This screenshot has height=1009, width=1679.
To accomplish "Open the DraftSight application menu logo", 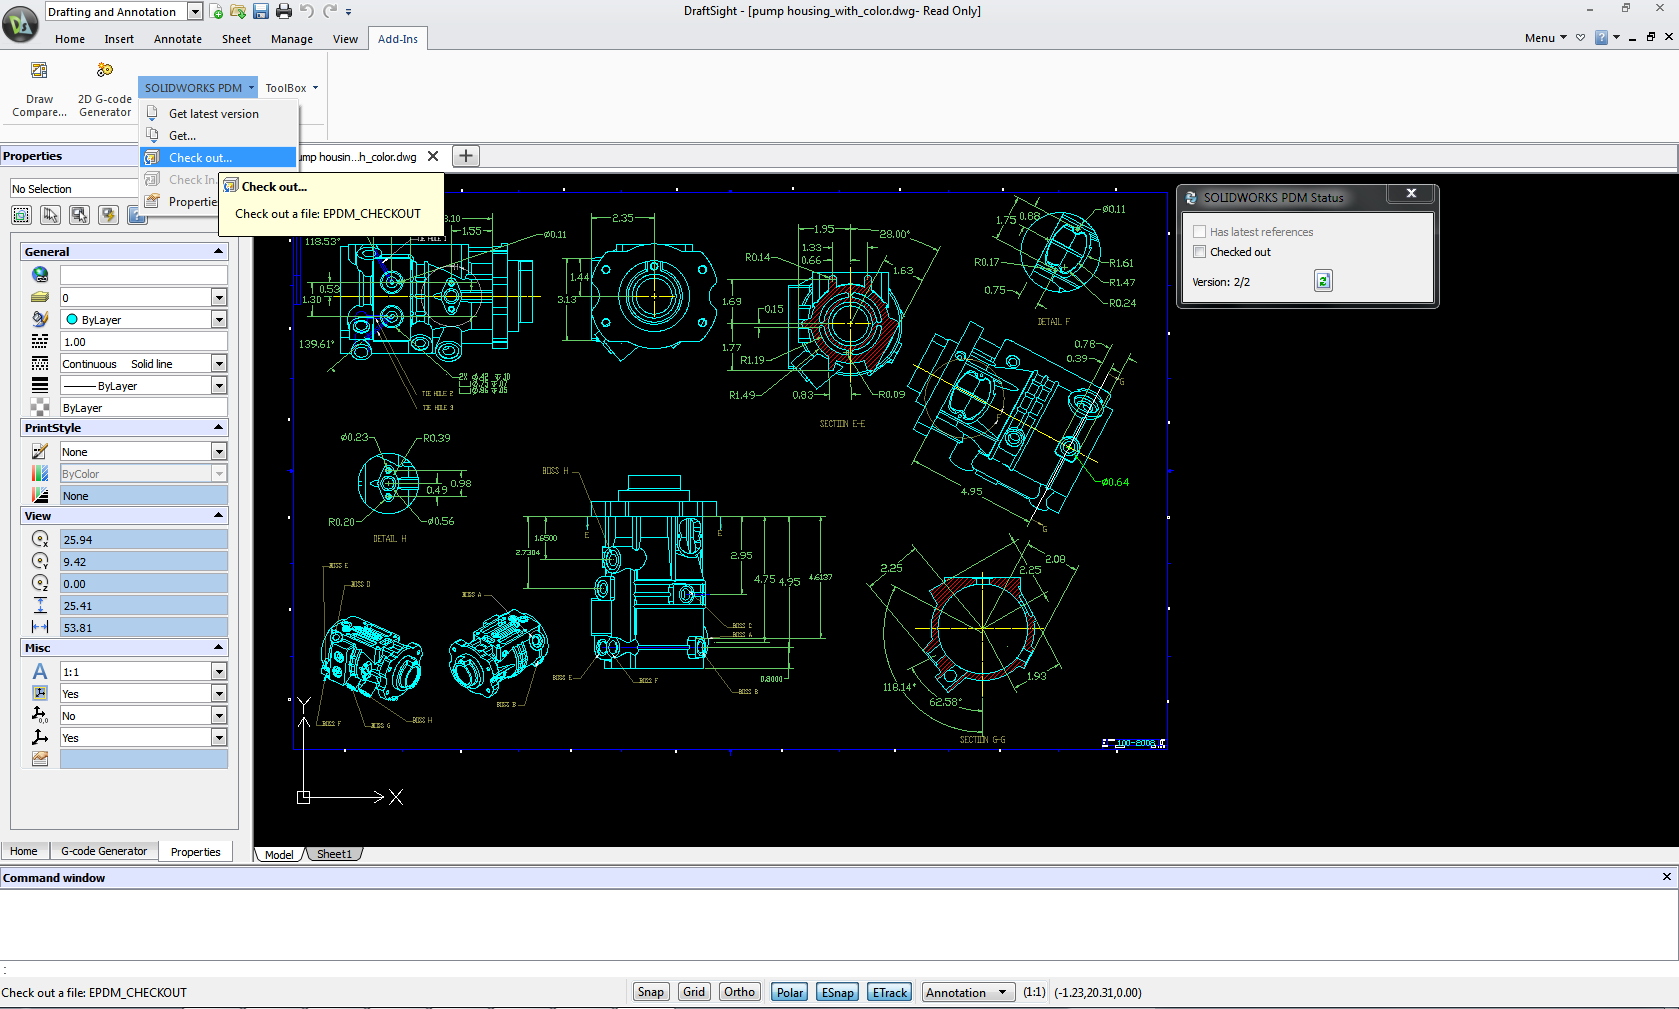I will click(20, 25).
